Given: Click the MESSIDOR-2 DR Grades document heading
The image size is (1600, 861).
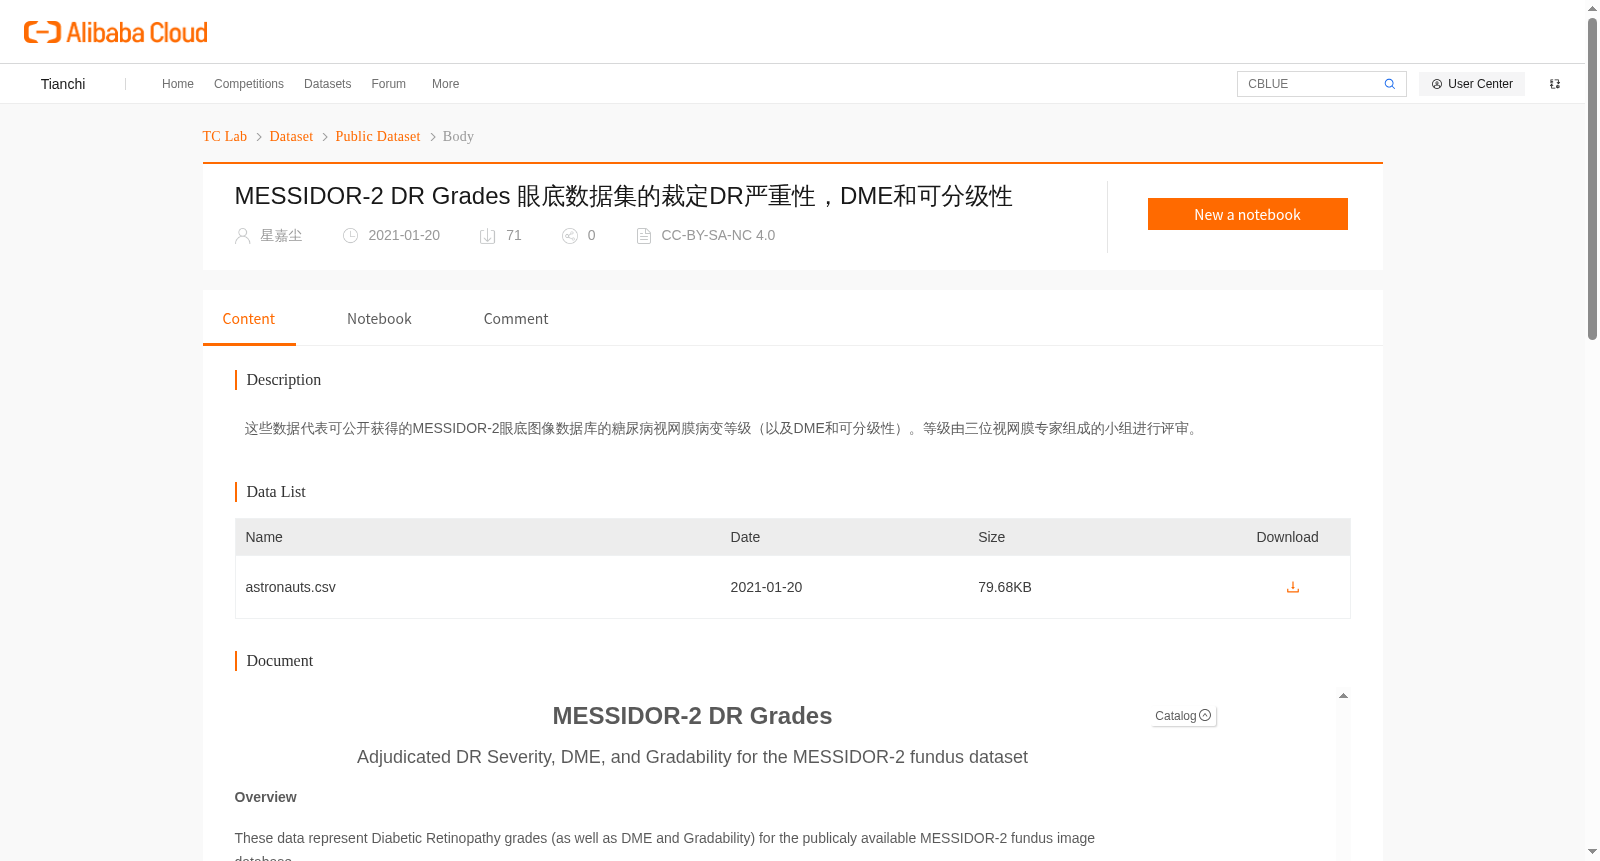Looking at the screenshot, I should [x=692, y=716].
